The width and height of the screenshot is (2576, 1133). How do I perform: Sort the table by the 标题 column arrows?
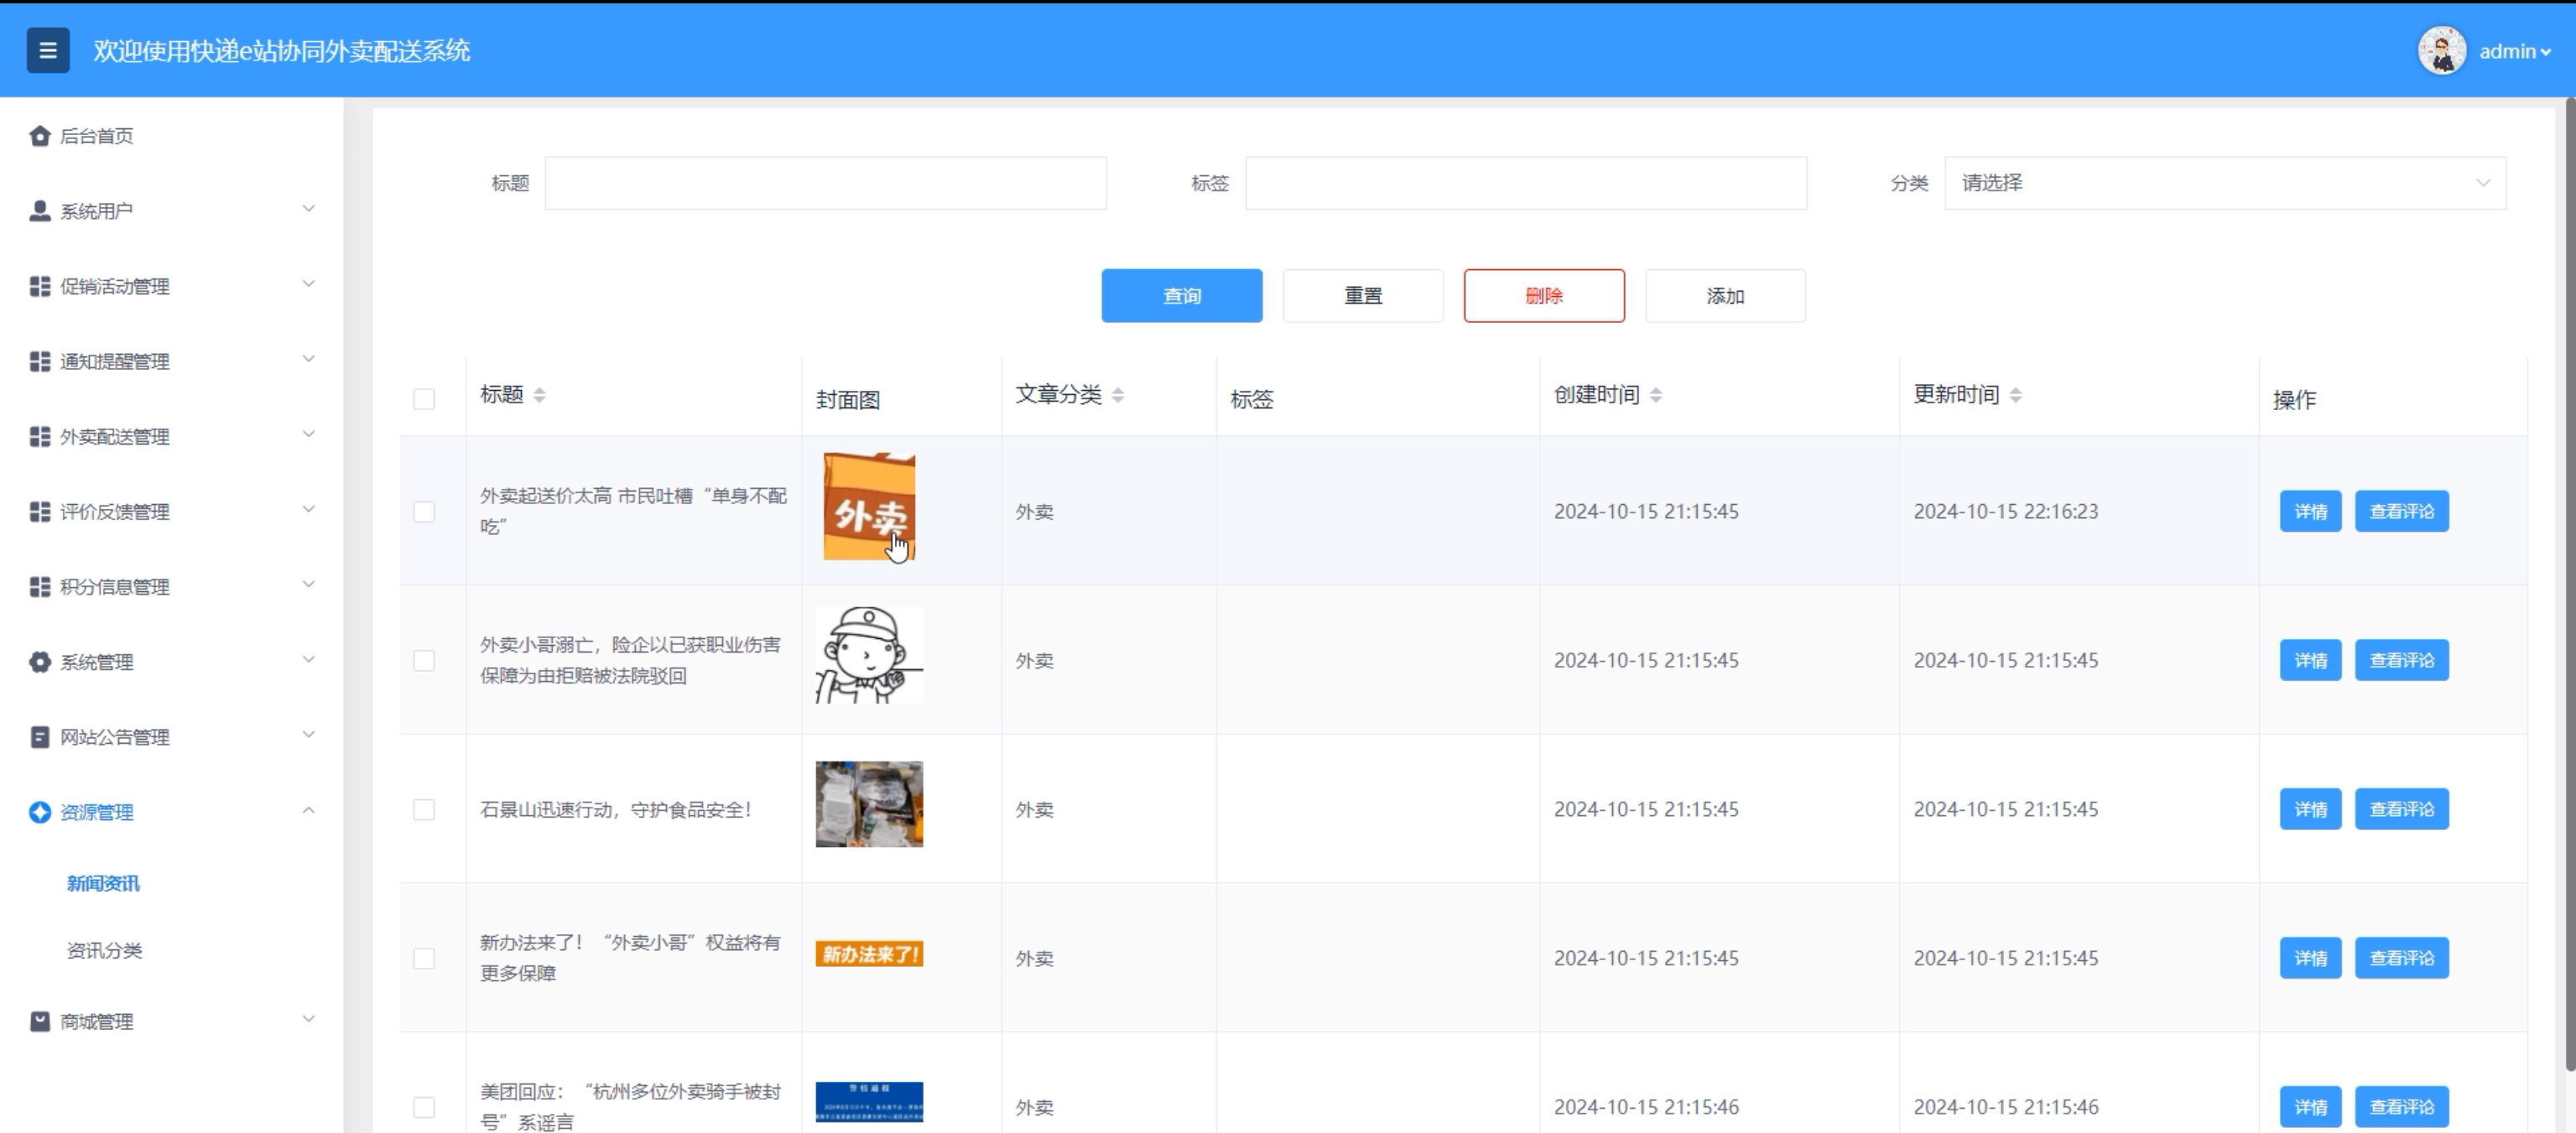tap(539, 395)
